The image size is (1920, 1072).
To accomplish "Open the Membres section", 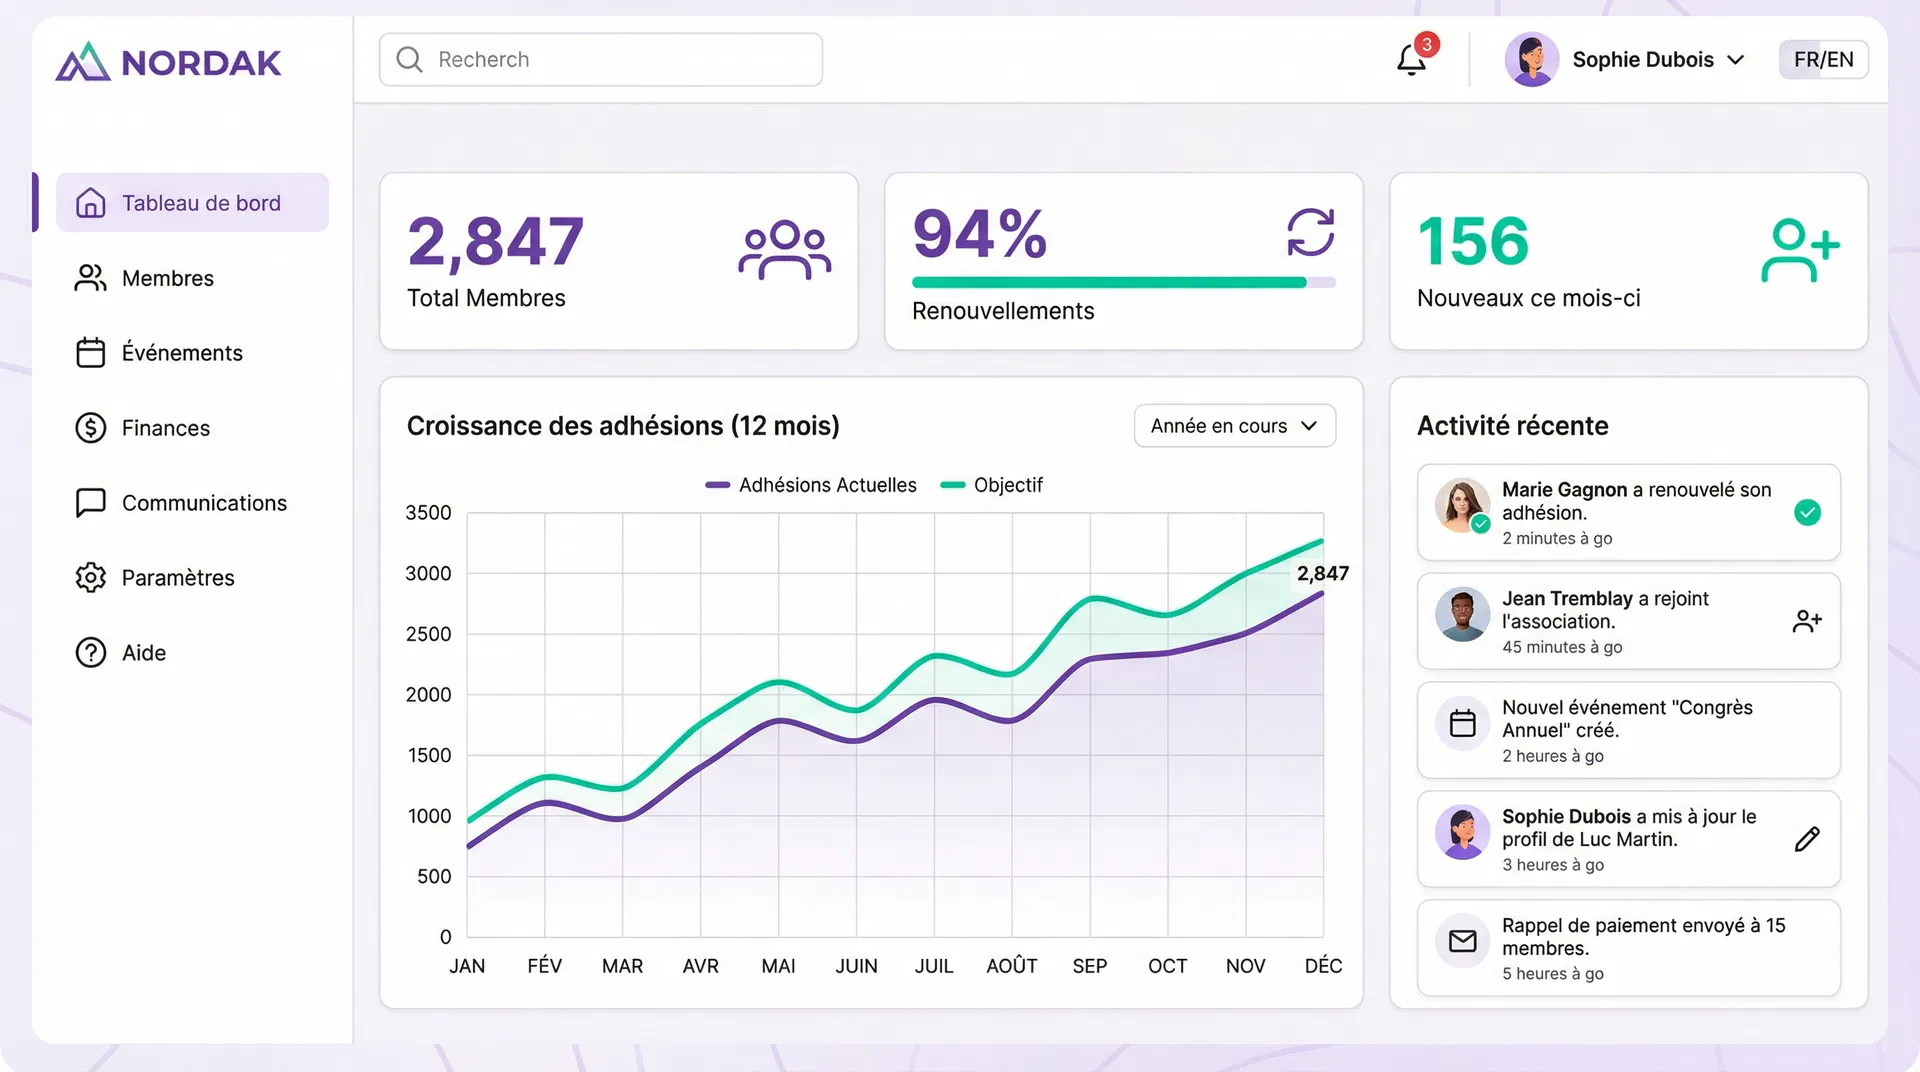I will [168, 278].
